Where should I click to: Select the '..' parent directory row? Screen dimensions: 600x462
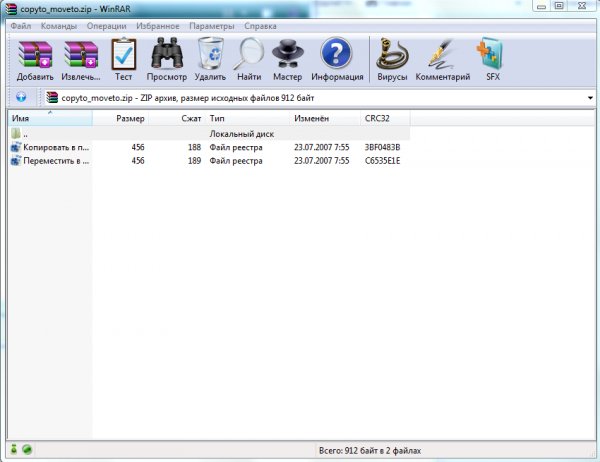209,134
